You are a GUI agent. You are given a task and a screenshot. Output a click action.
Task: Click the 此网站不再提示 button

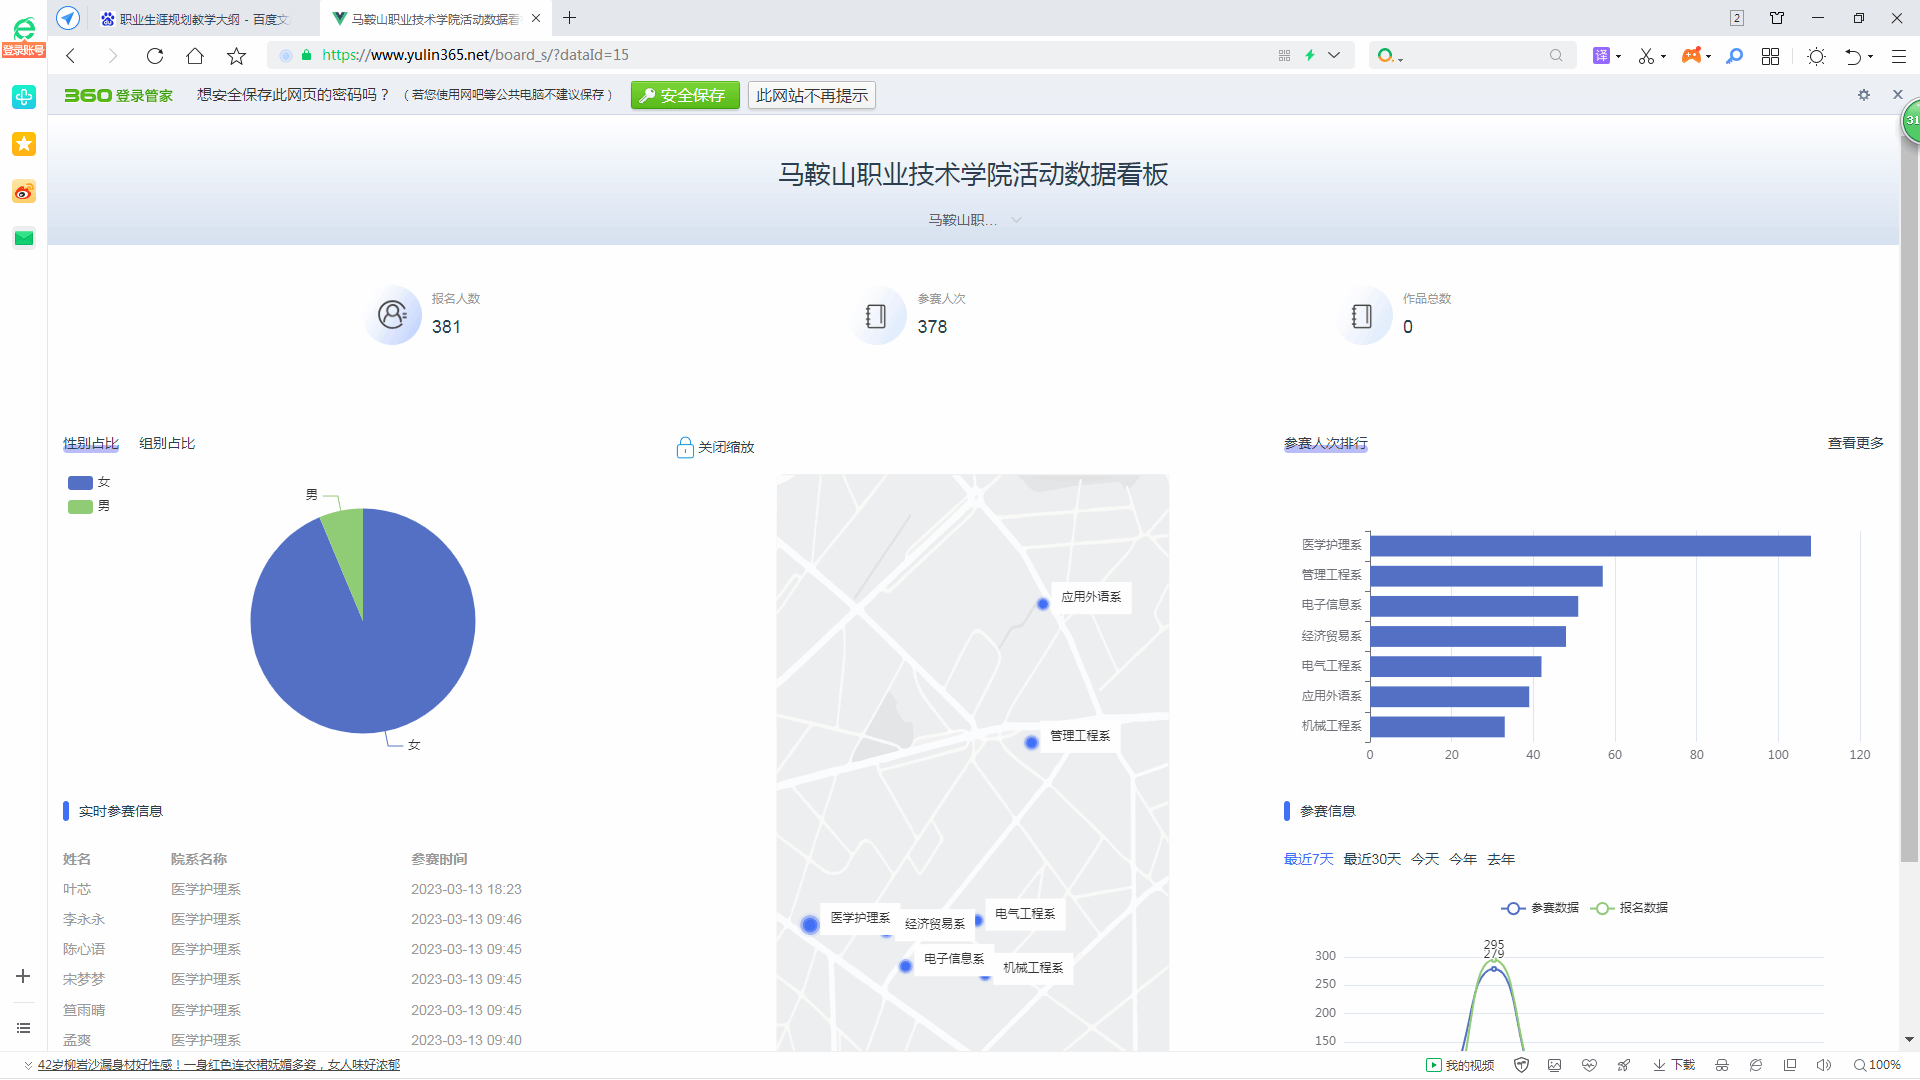812,95
